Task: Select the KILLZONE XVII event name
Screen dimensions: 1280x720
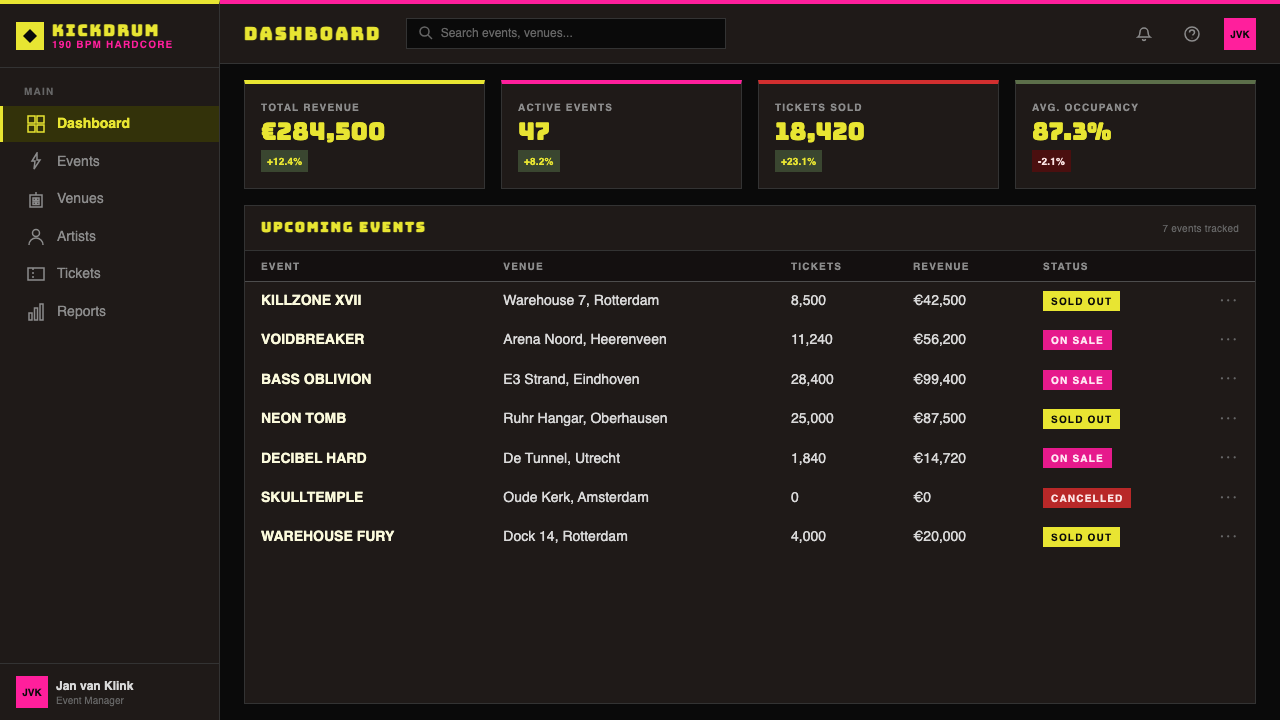Action: click(x=311, y=300)
